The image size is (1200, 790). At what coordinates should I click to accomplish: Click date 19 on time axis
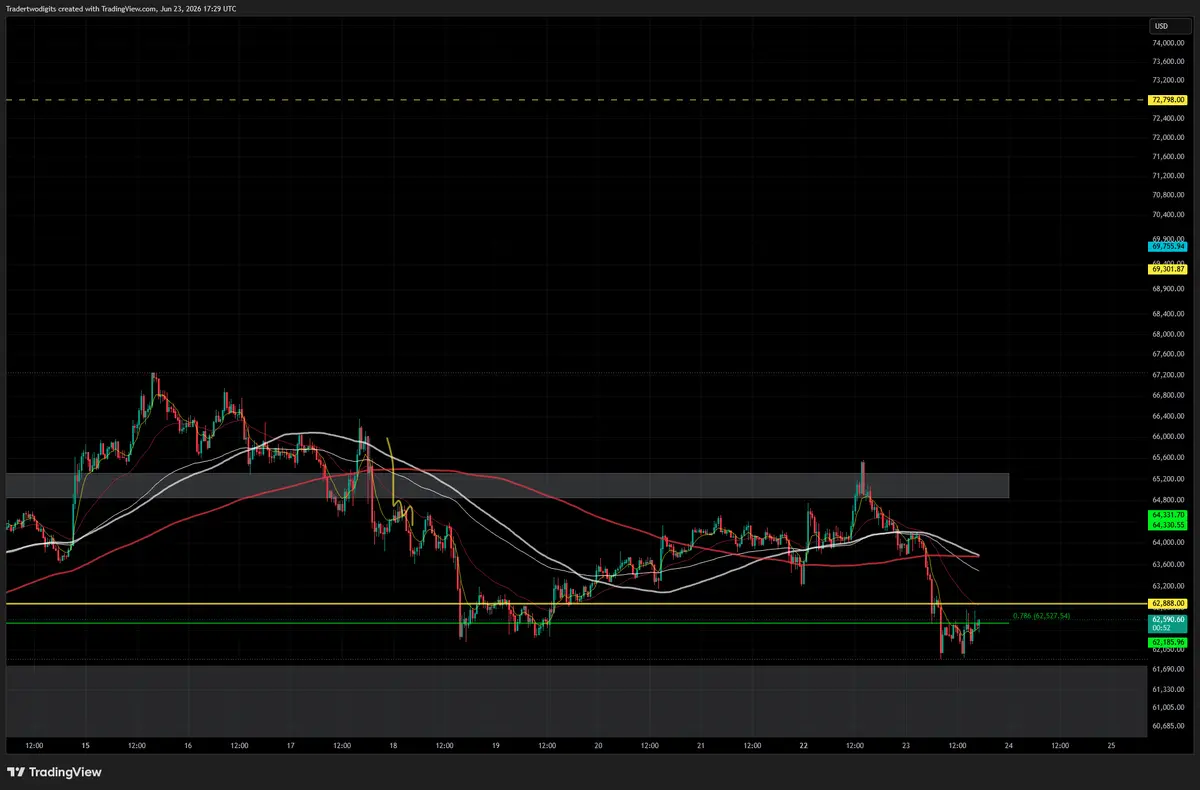[496, 745]
